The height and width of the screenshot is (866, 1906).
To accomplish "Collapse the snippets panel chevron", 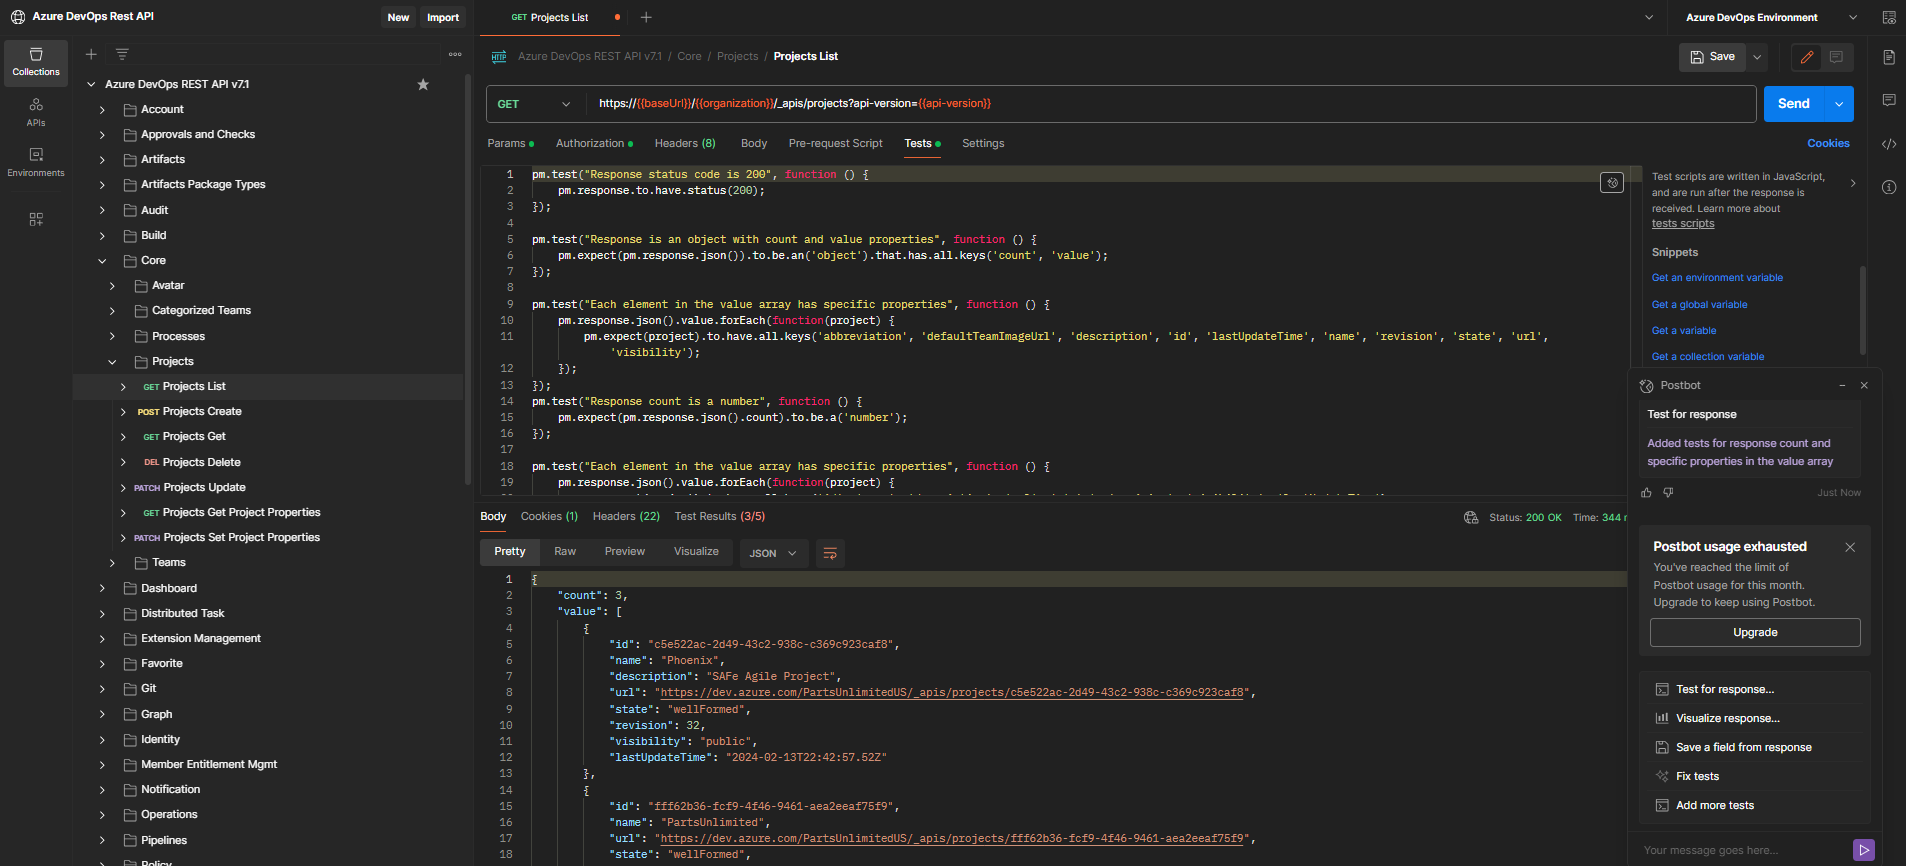I will click(1853, 183).
